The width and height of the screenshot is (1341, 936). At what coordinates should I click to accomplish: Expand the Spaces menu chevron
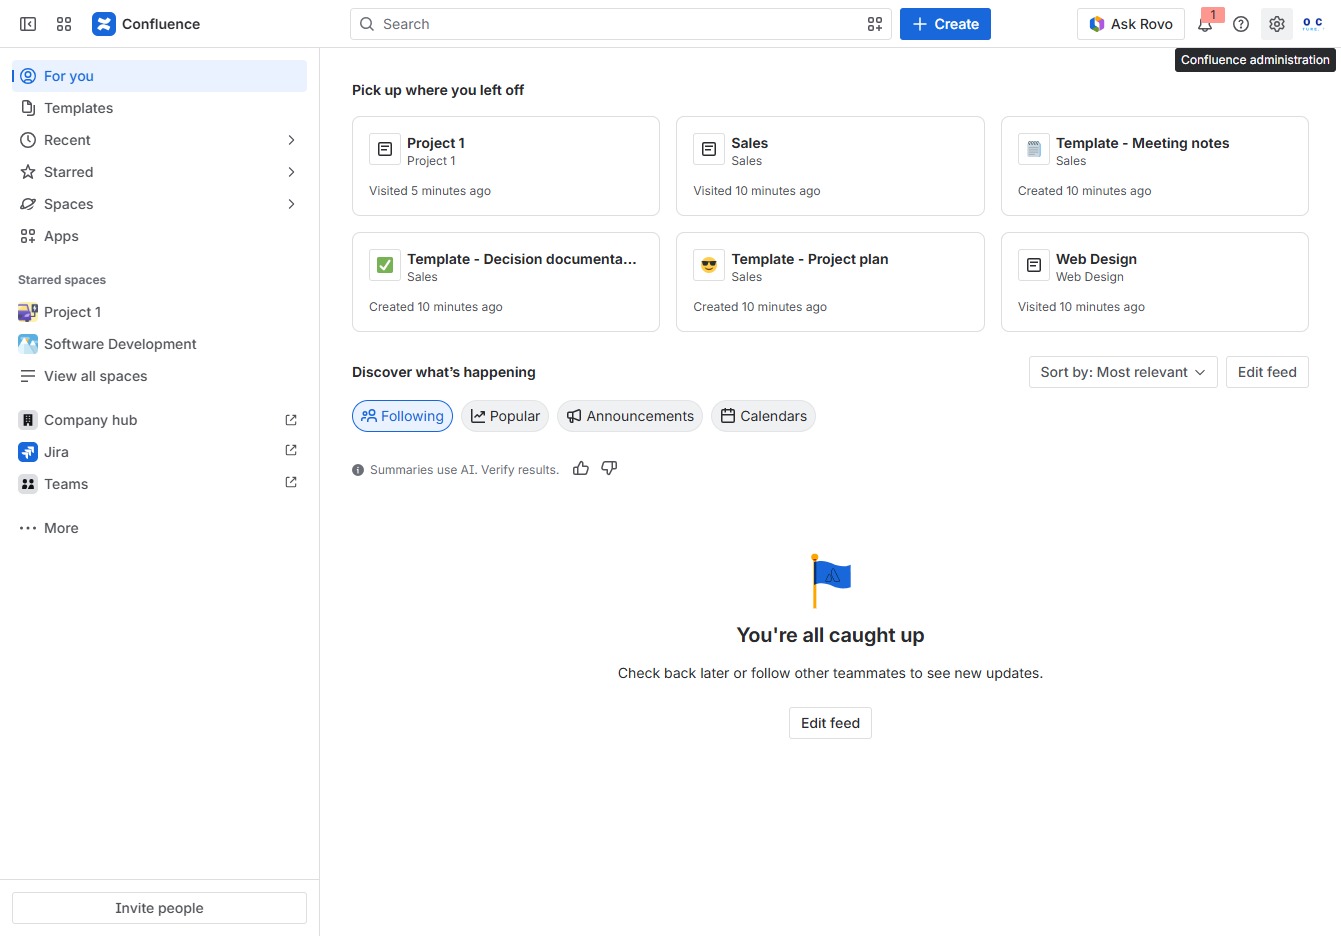[291, 204]
